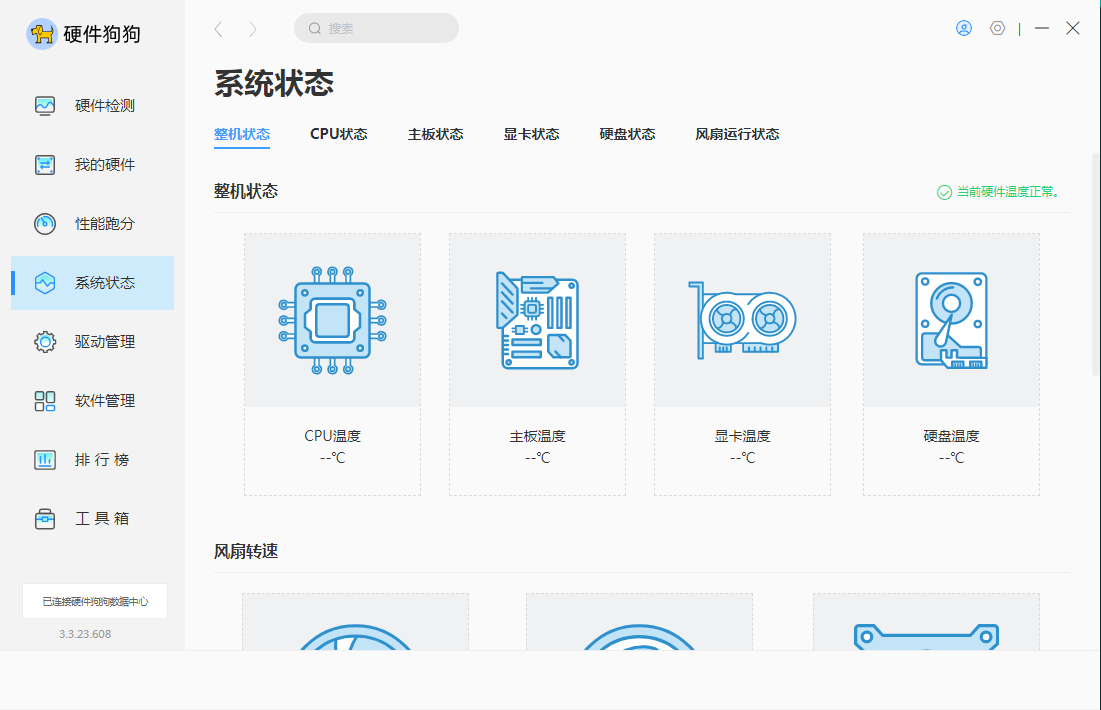Screen dimensions: 1101x710
Task: Select the 我的硬件 sidebar icon
Action: 45,165
